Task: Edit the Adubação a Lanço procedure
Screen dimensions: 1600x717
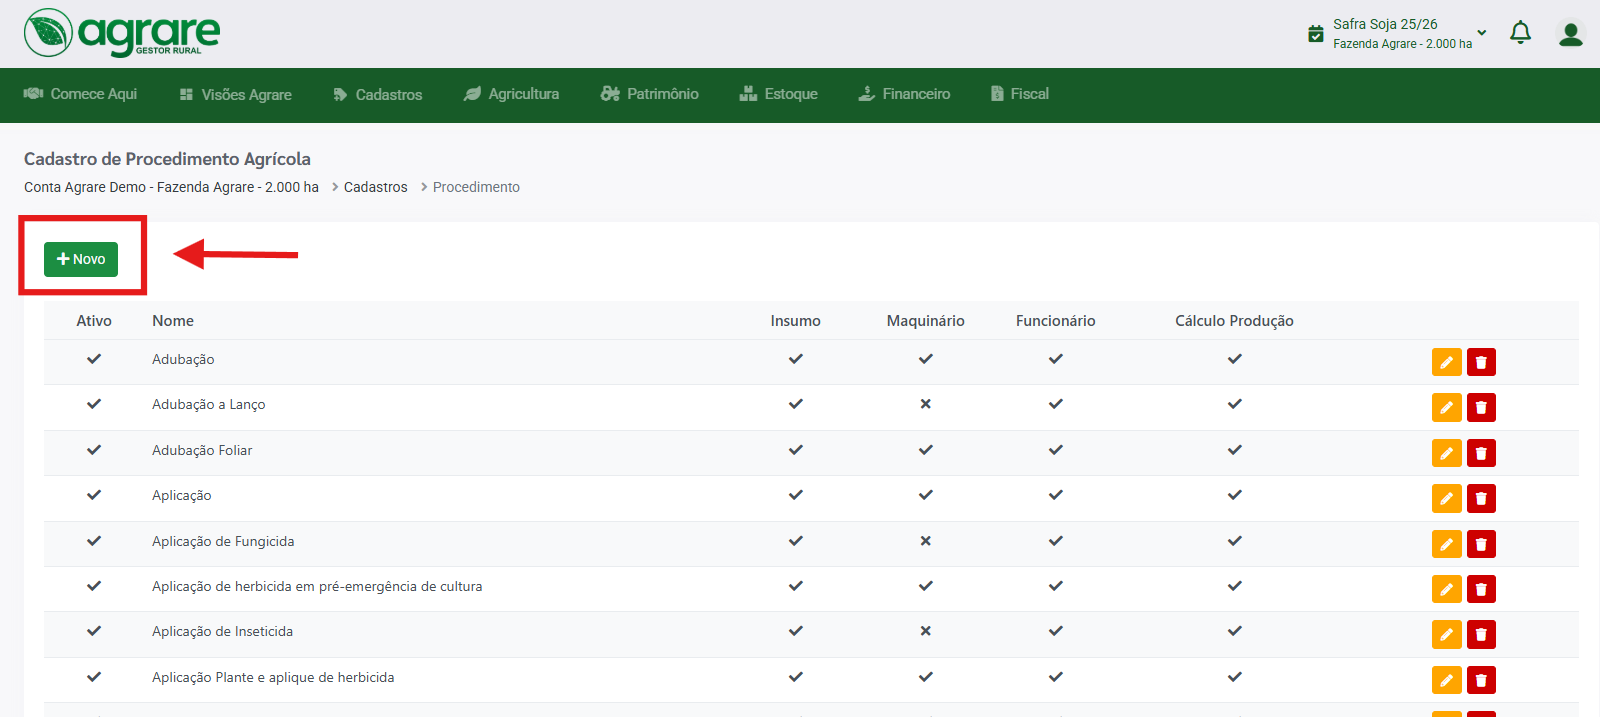Action: [1446, 407]
